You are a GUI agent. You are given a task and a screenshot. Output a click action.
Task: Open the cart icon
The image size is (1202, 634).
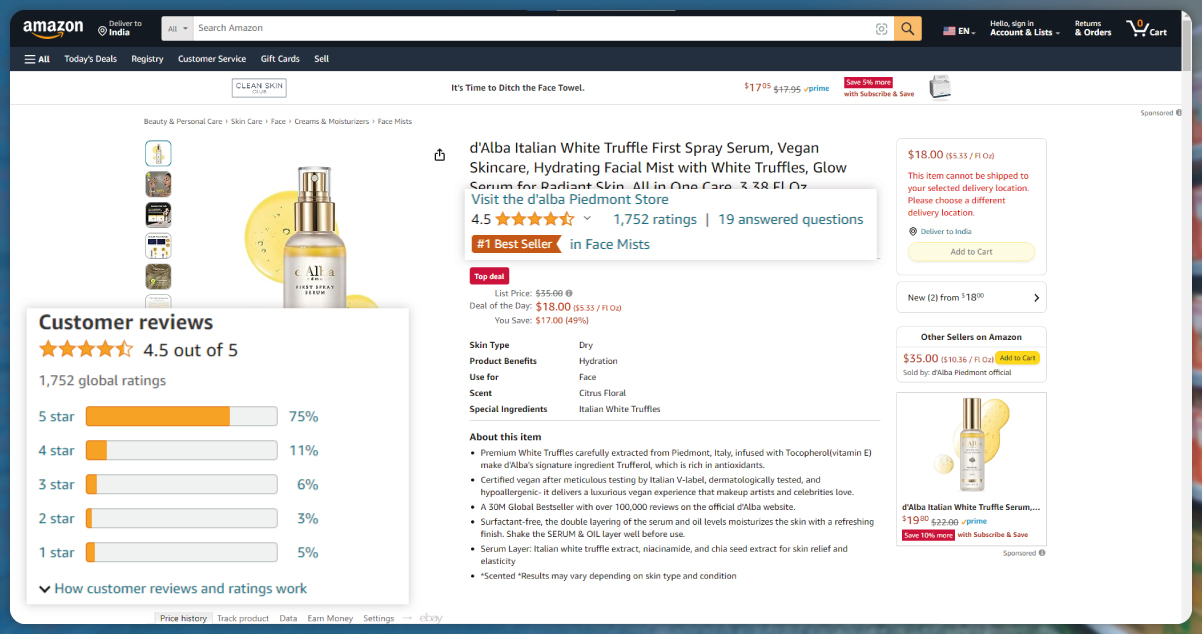tap(1146, 28)
